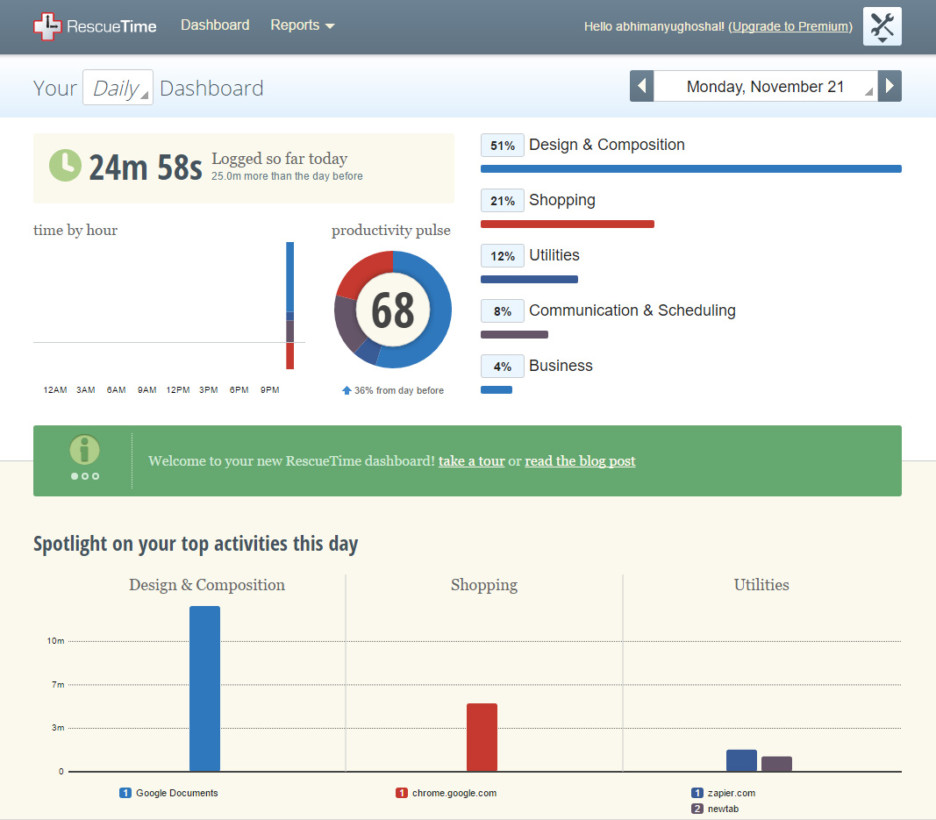Open the Communication & Scheduling category

pyautogui.click(x=632, y=310)
